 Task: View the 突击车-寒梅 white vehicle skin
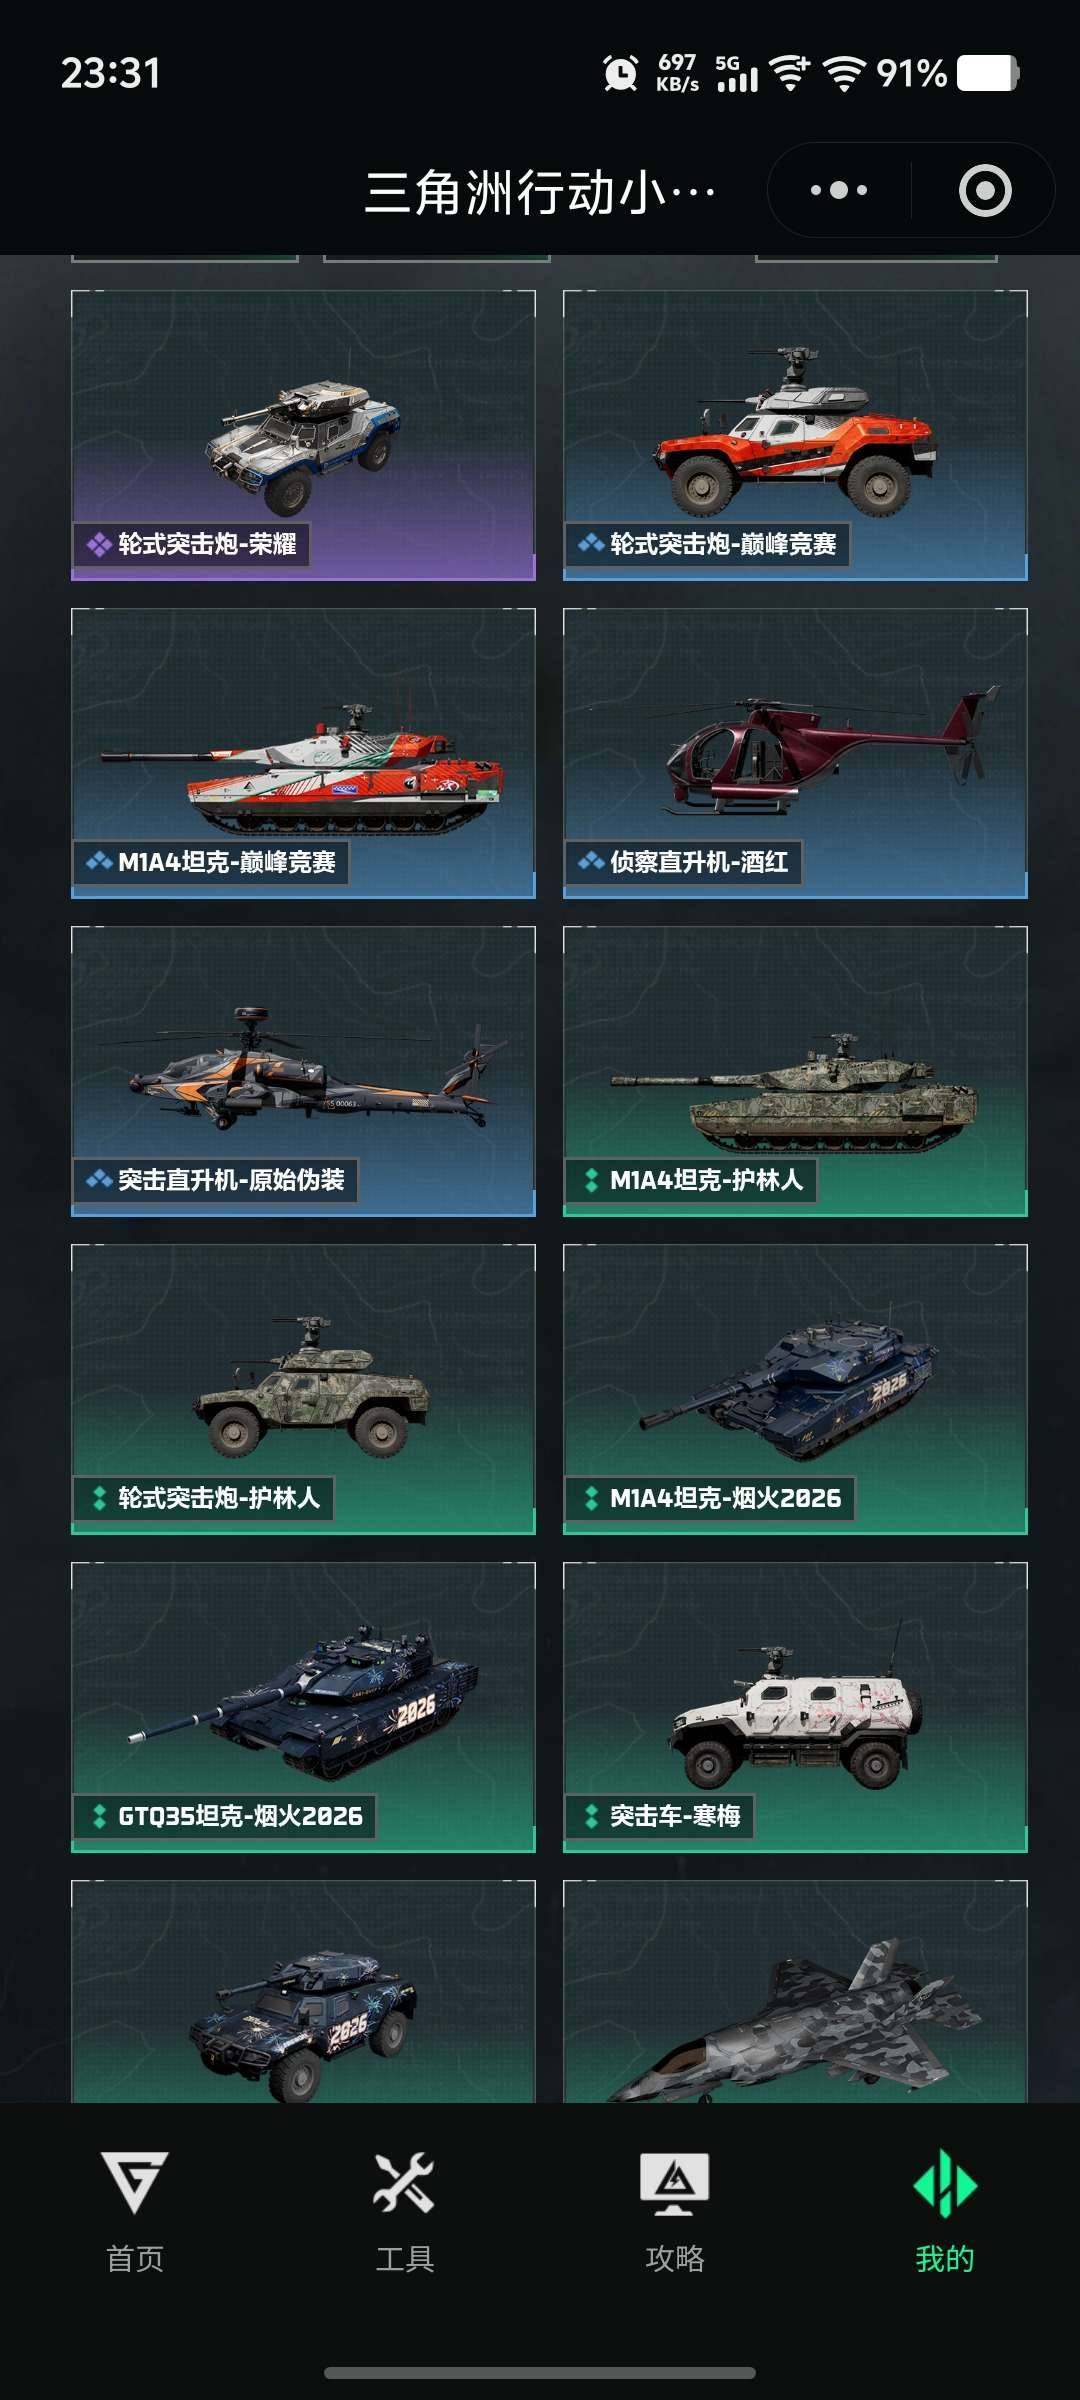point(795,1707)
